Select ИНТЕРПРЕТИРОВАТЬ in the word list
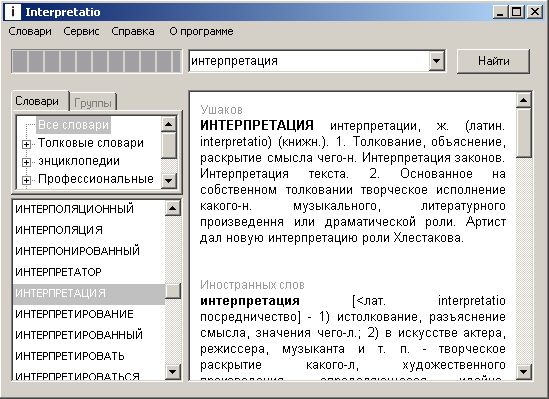The height and width of the screenshot is (399, 549). tap(89, 356)
